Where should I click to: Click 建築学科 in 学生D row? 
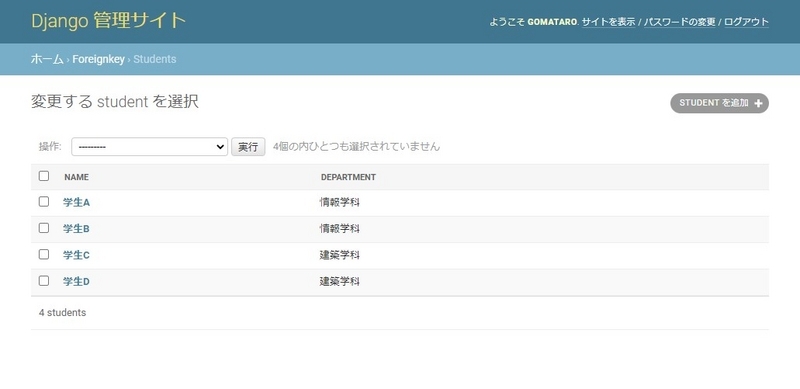(x=340, y=282)
